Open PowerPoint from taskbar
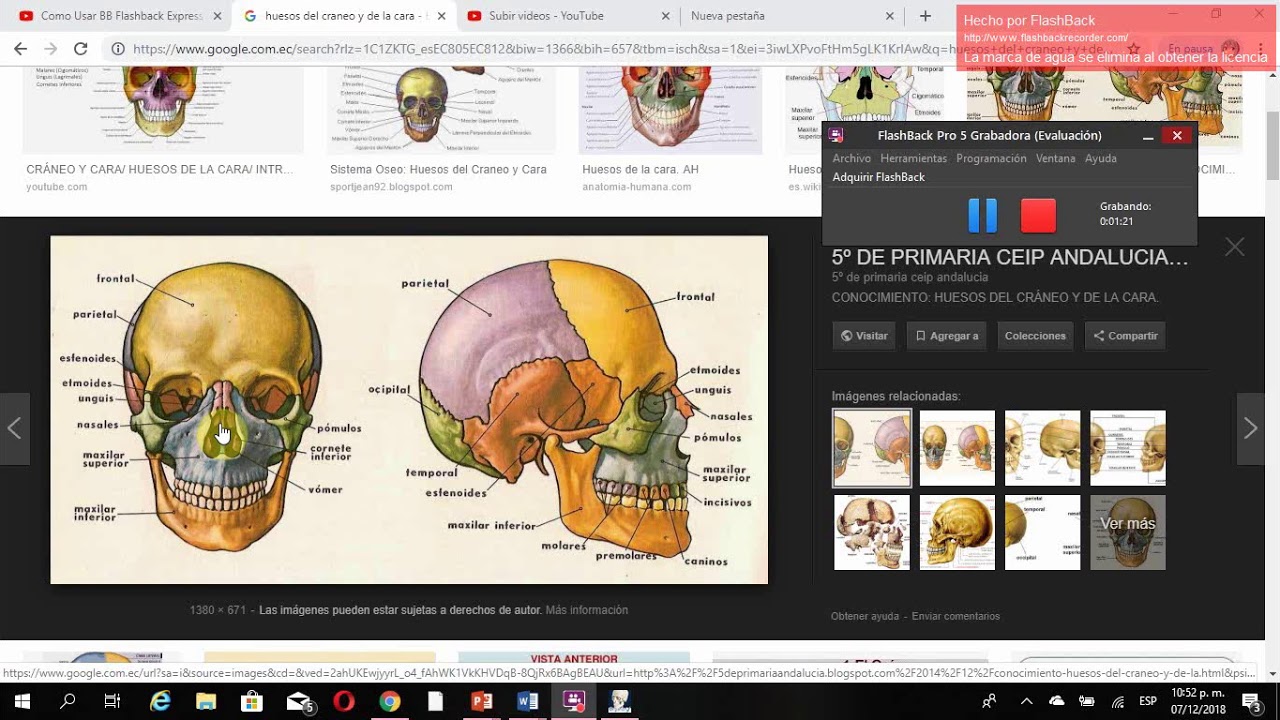 coord(482,701)
